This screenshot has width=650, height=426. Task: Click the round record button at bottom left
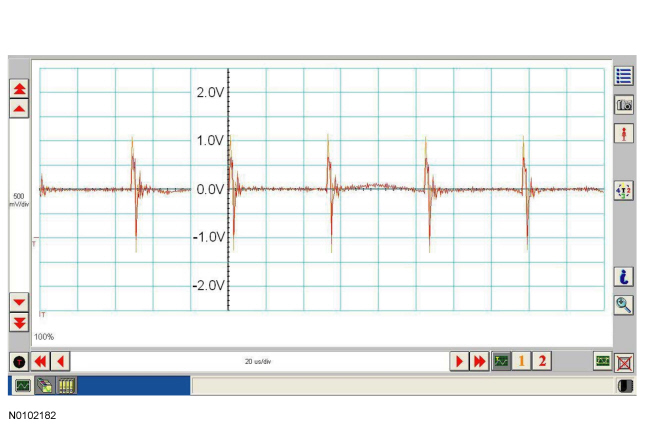(19, 361)
